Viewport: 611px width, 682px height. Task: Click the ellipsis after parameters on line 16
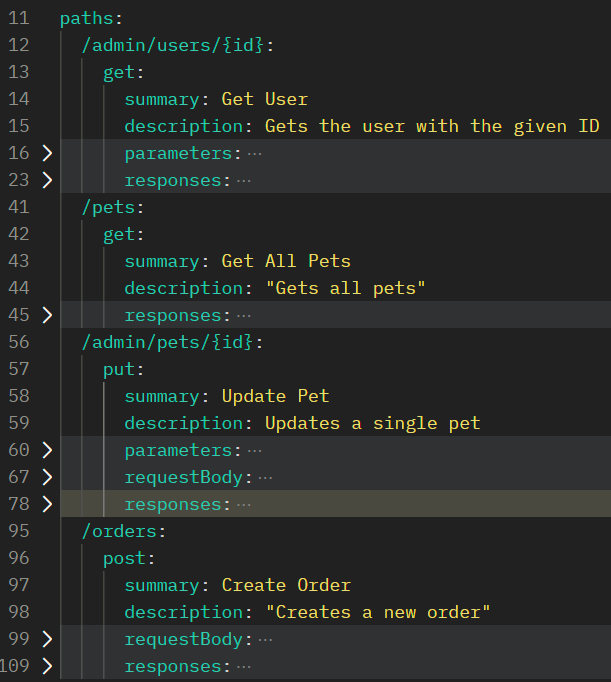[x=255, y=153]
